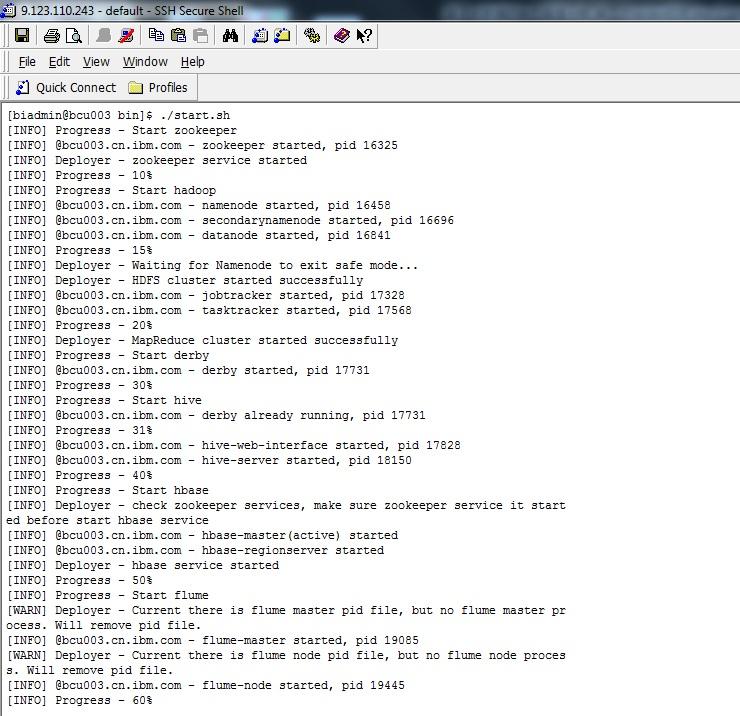740x716 pixels.
Task: Click SSH app icon in title bar
Action: (x=8, y=10)
